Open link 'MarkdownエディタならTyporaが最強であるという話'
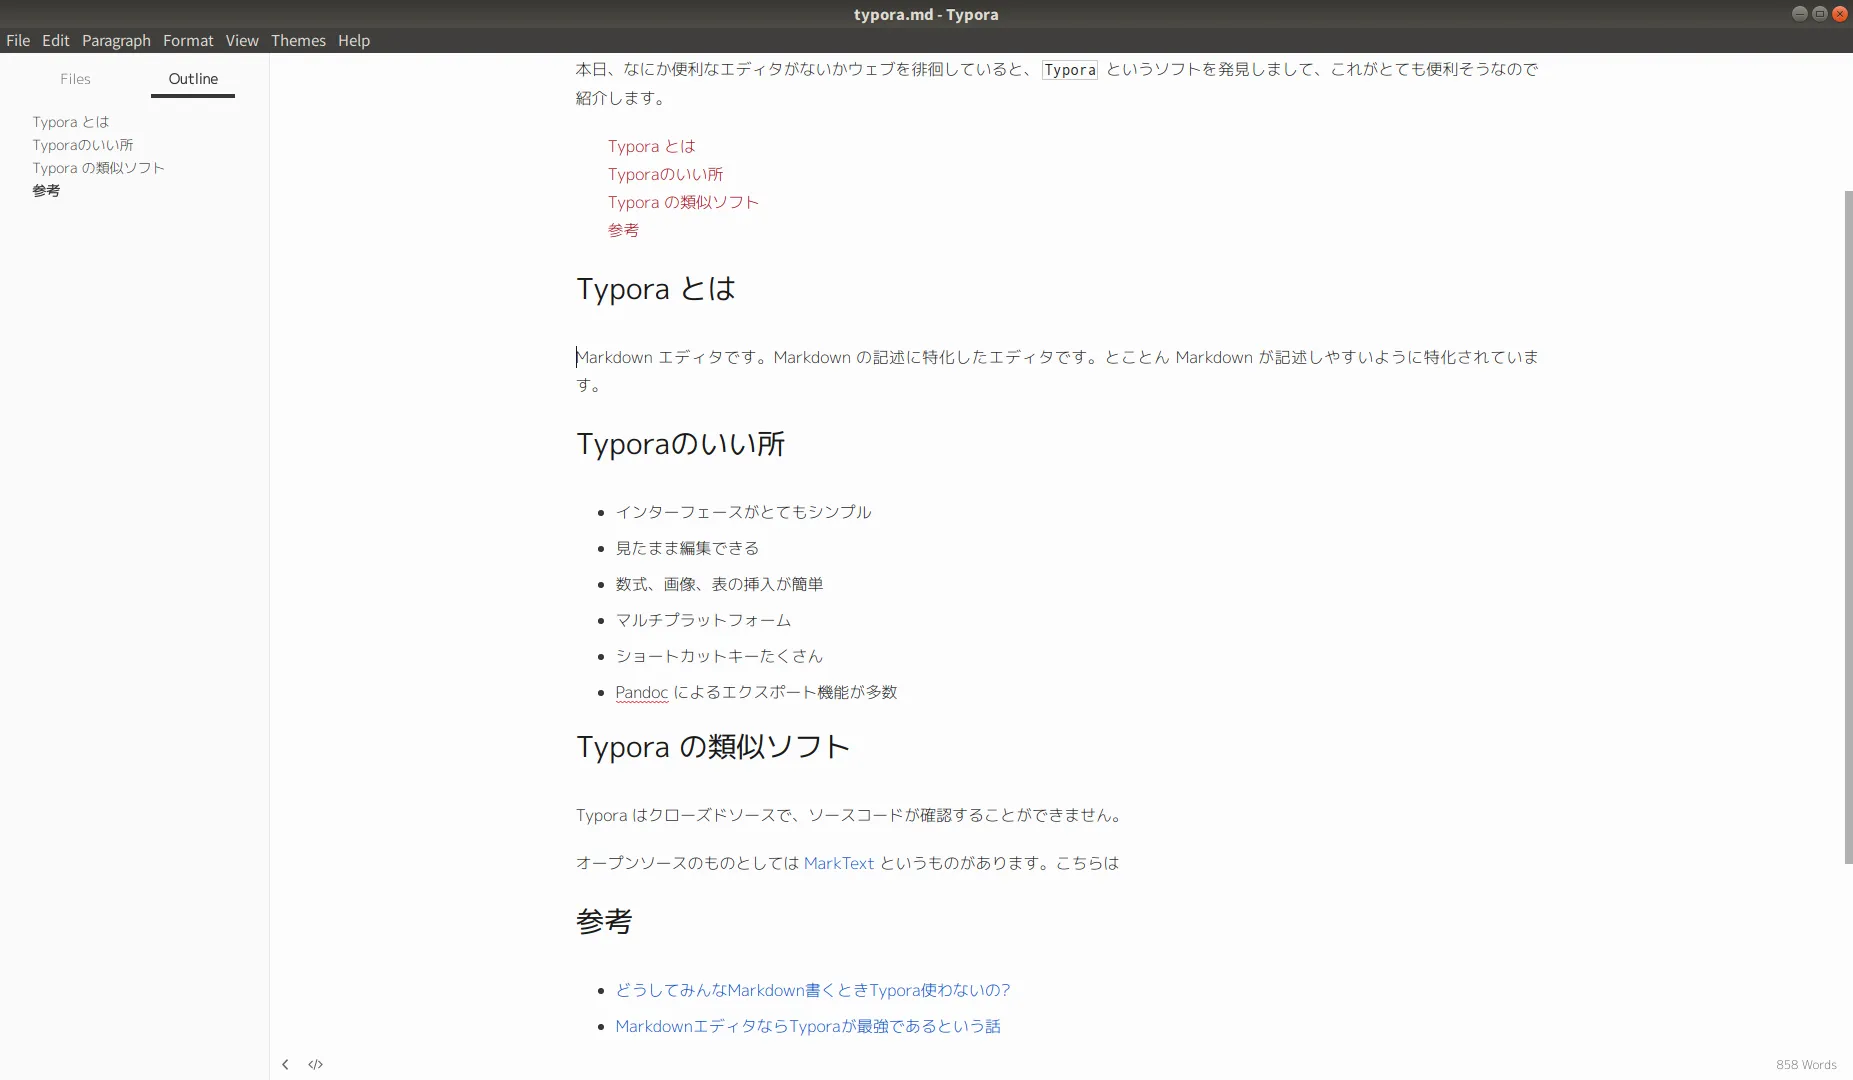 tap(807, 1026)
